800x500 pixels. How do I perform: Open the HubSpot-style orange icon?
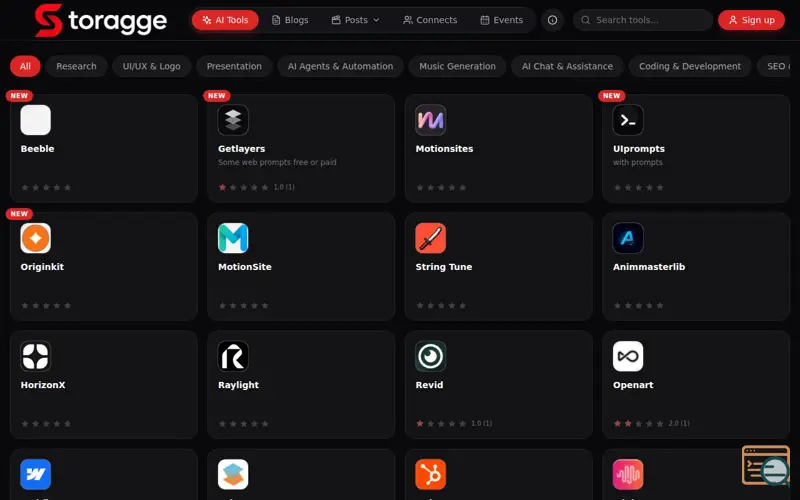(431, 474)
